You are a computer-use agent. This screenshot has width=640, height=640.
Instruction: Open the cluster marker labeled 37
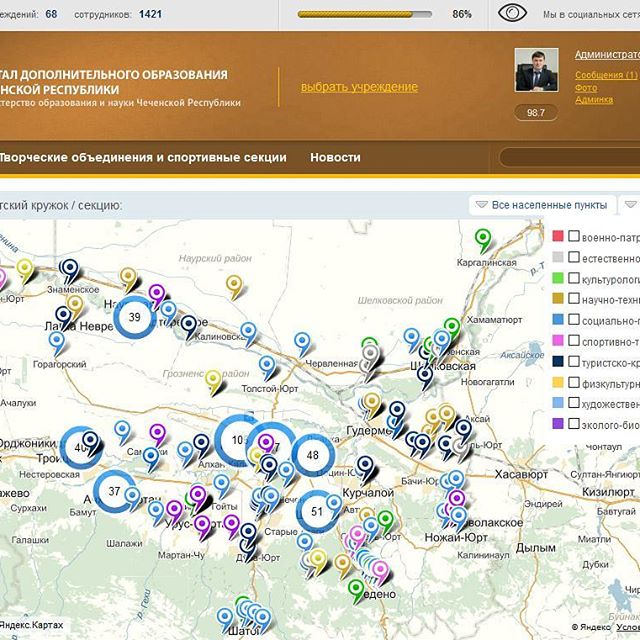coord(114,491)
